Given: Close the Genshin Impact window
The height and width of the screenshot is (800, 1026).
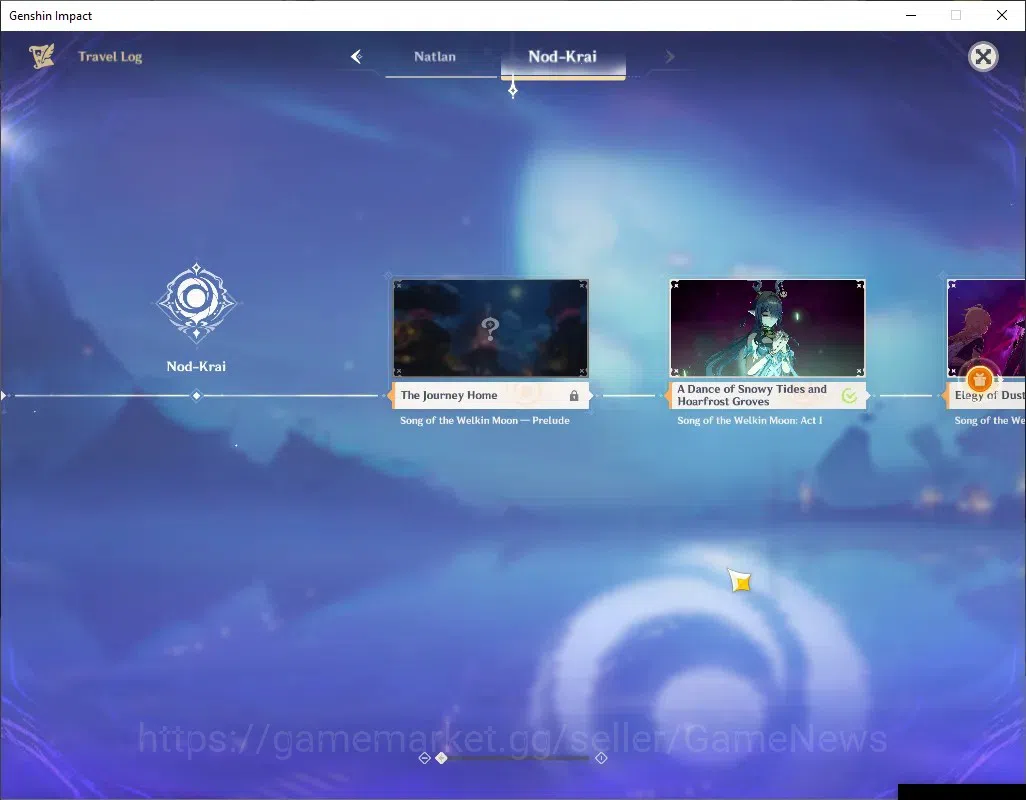Looking at the screenshot, I should point(1002,15).
